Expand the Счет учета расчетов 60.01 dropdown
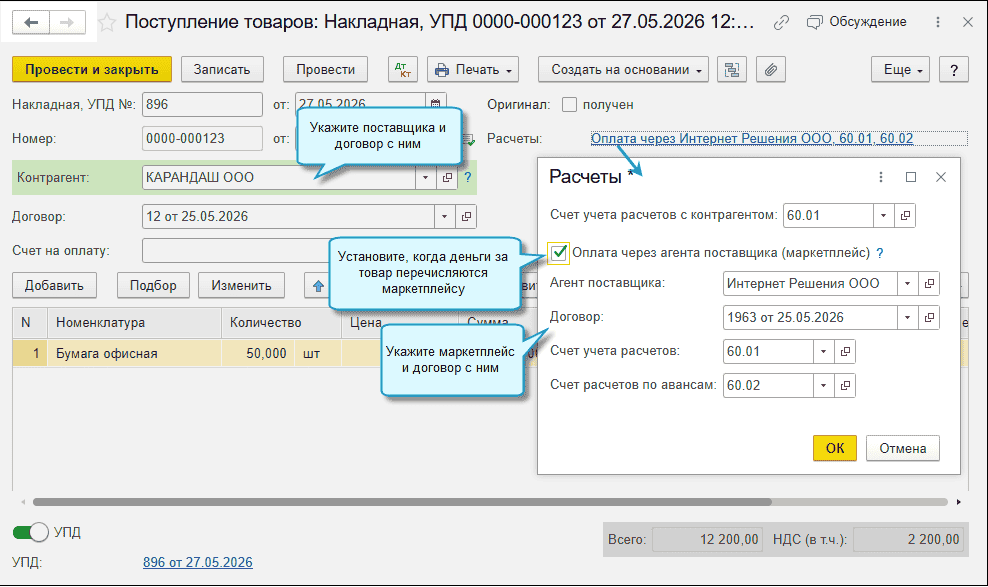The image size is (988, 587). click(823, 351)
